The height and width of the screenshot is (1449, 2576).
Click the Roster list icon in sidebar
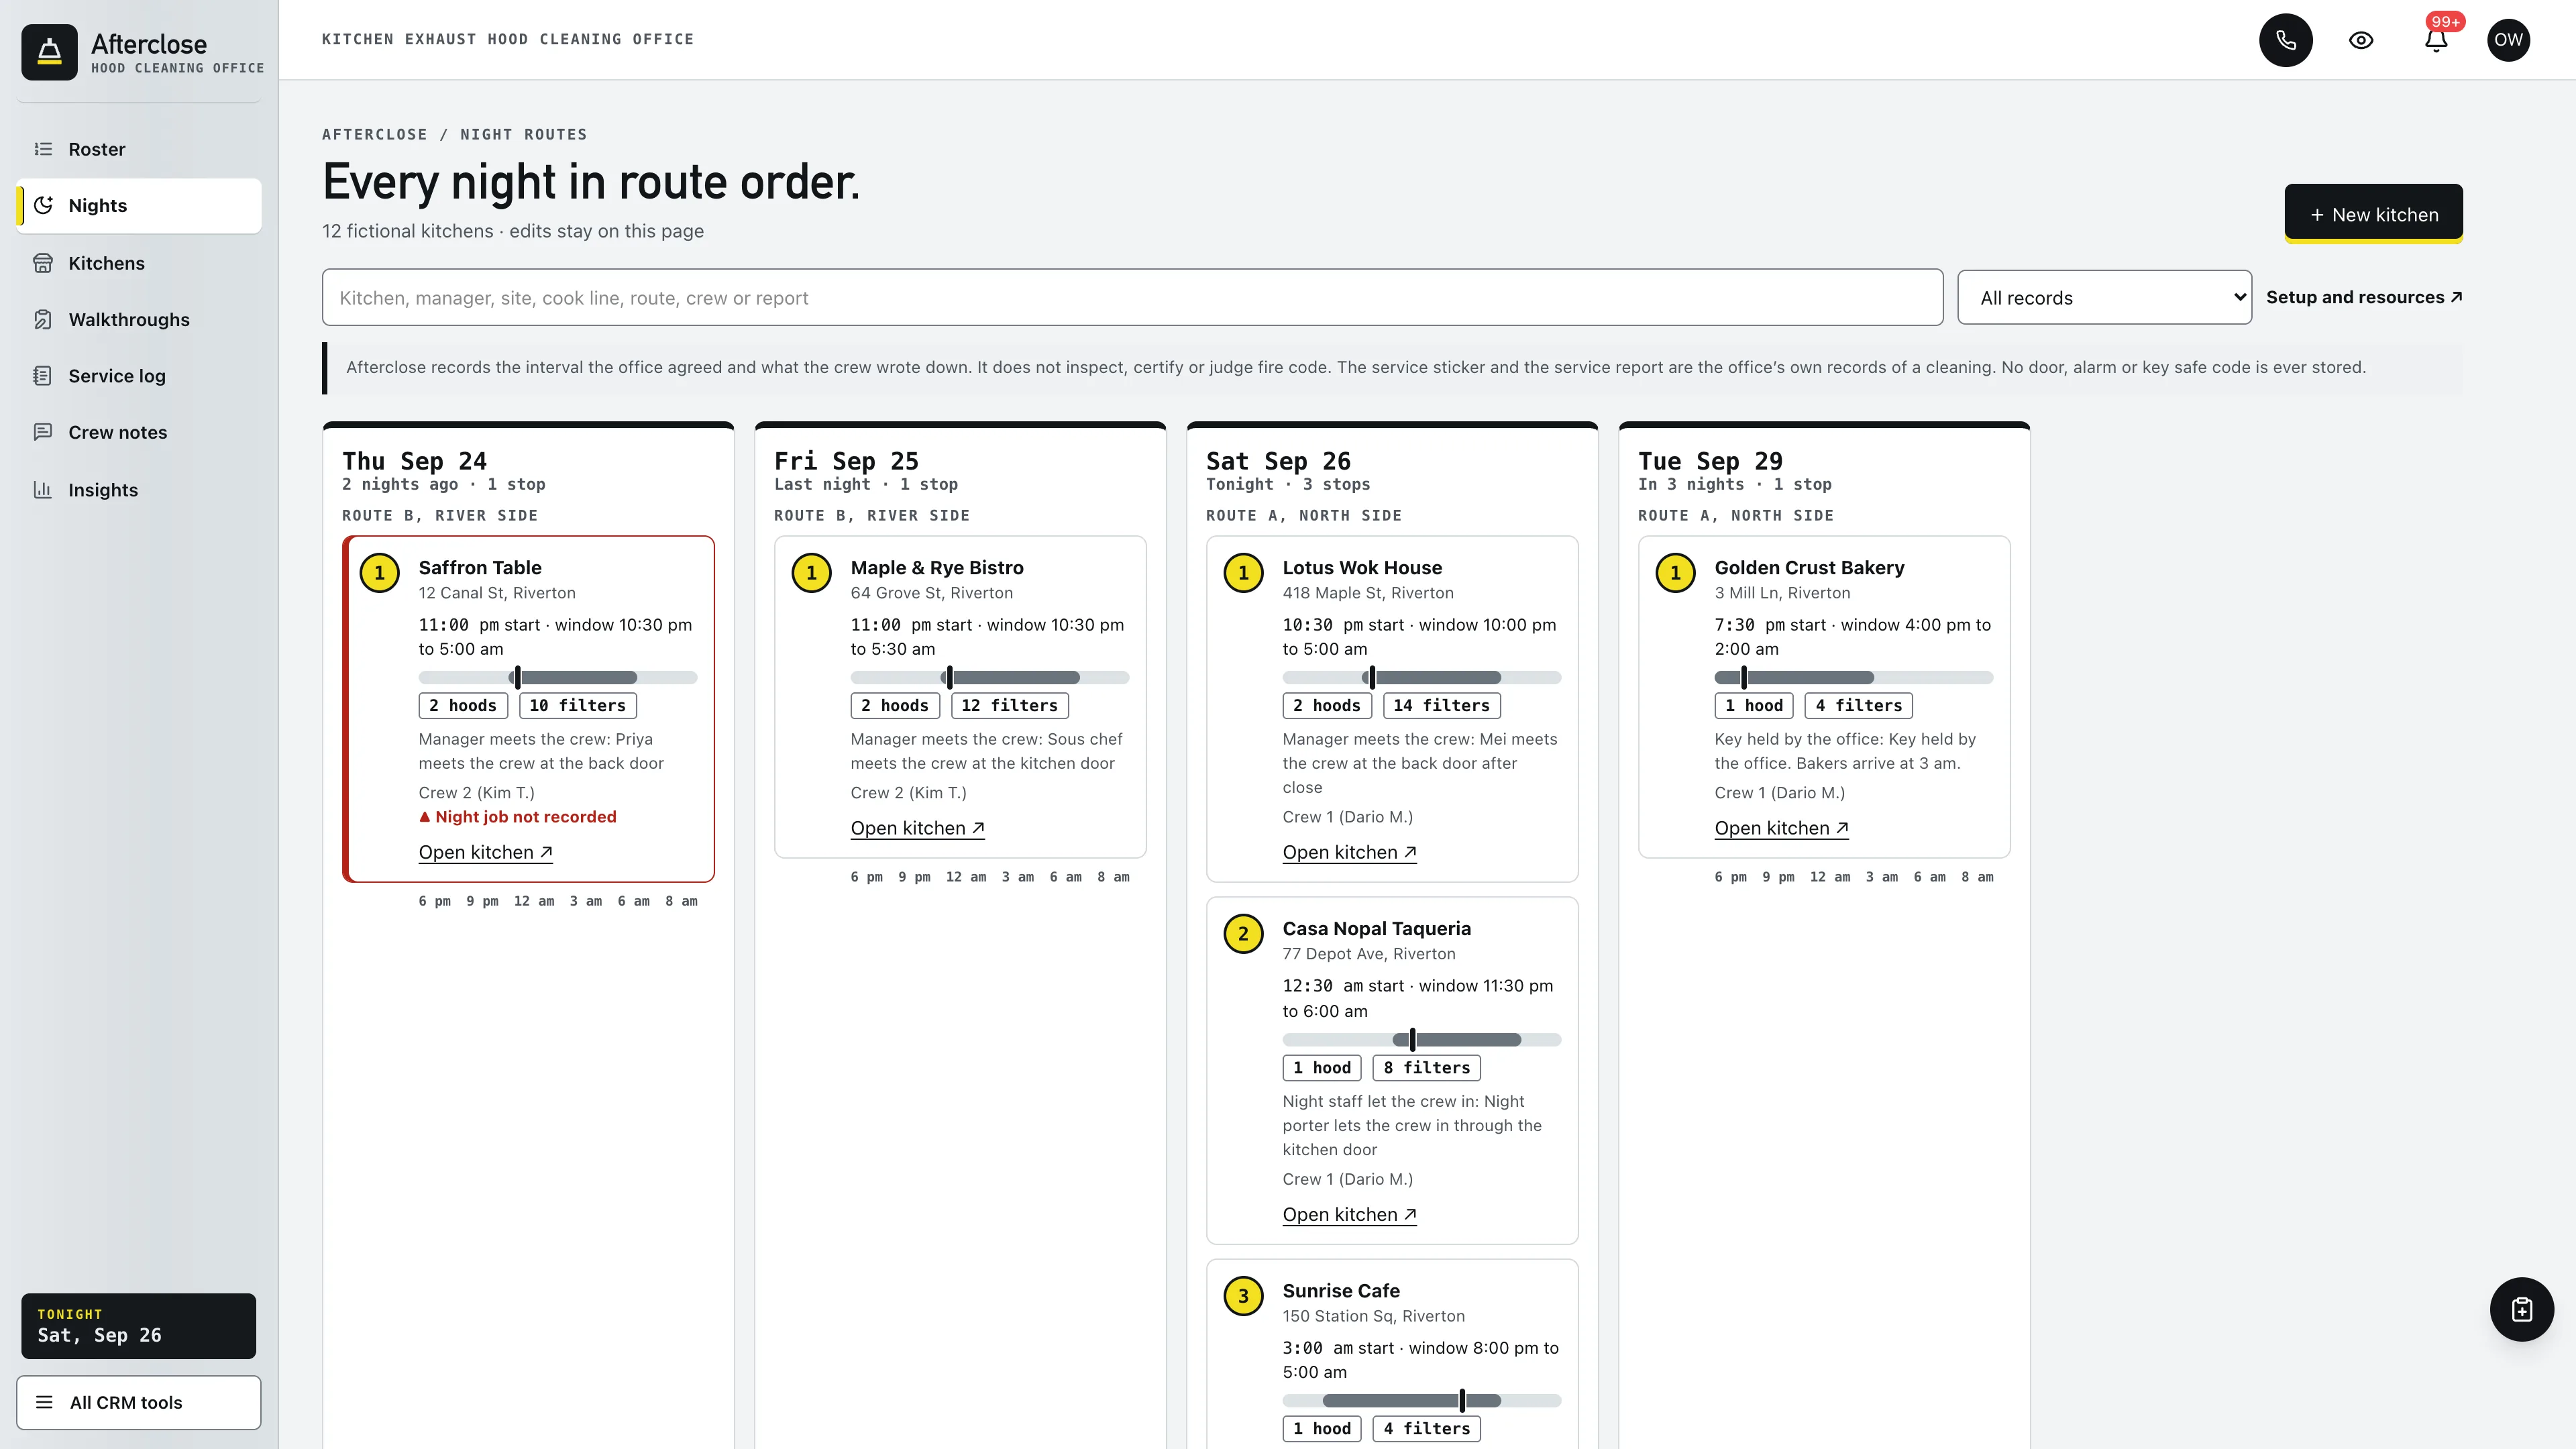pyautogui.click(x=43, y=149)
